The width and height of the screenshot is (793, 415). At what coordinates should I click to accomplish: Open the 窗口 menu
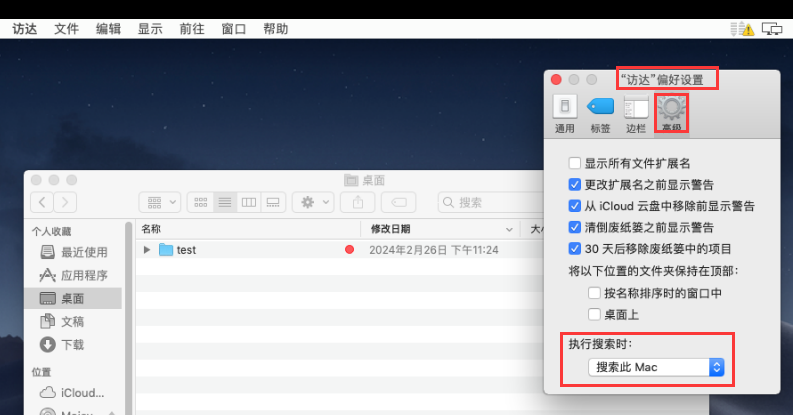pyautogui.click(x=234, y=29)
